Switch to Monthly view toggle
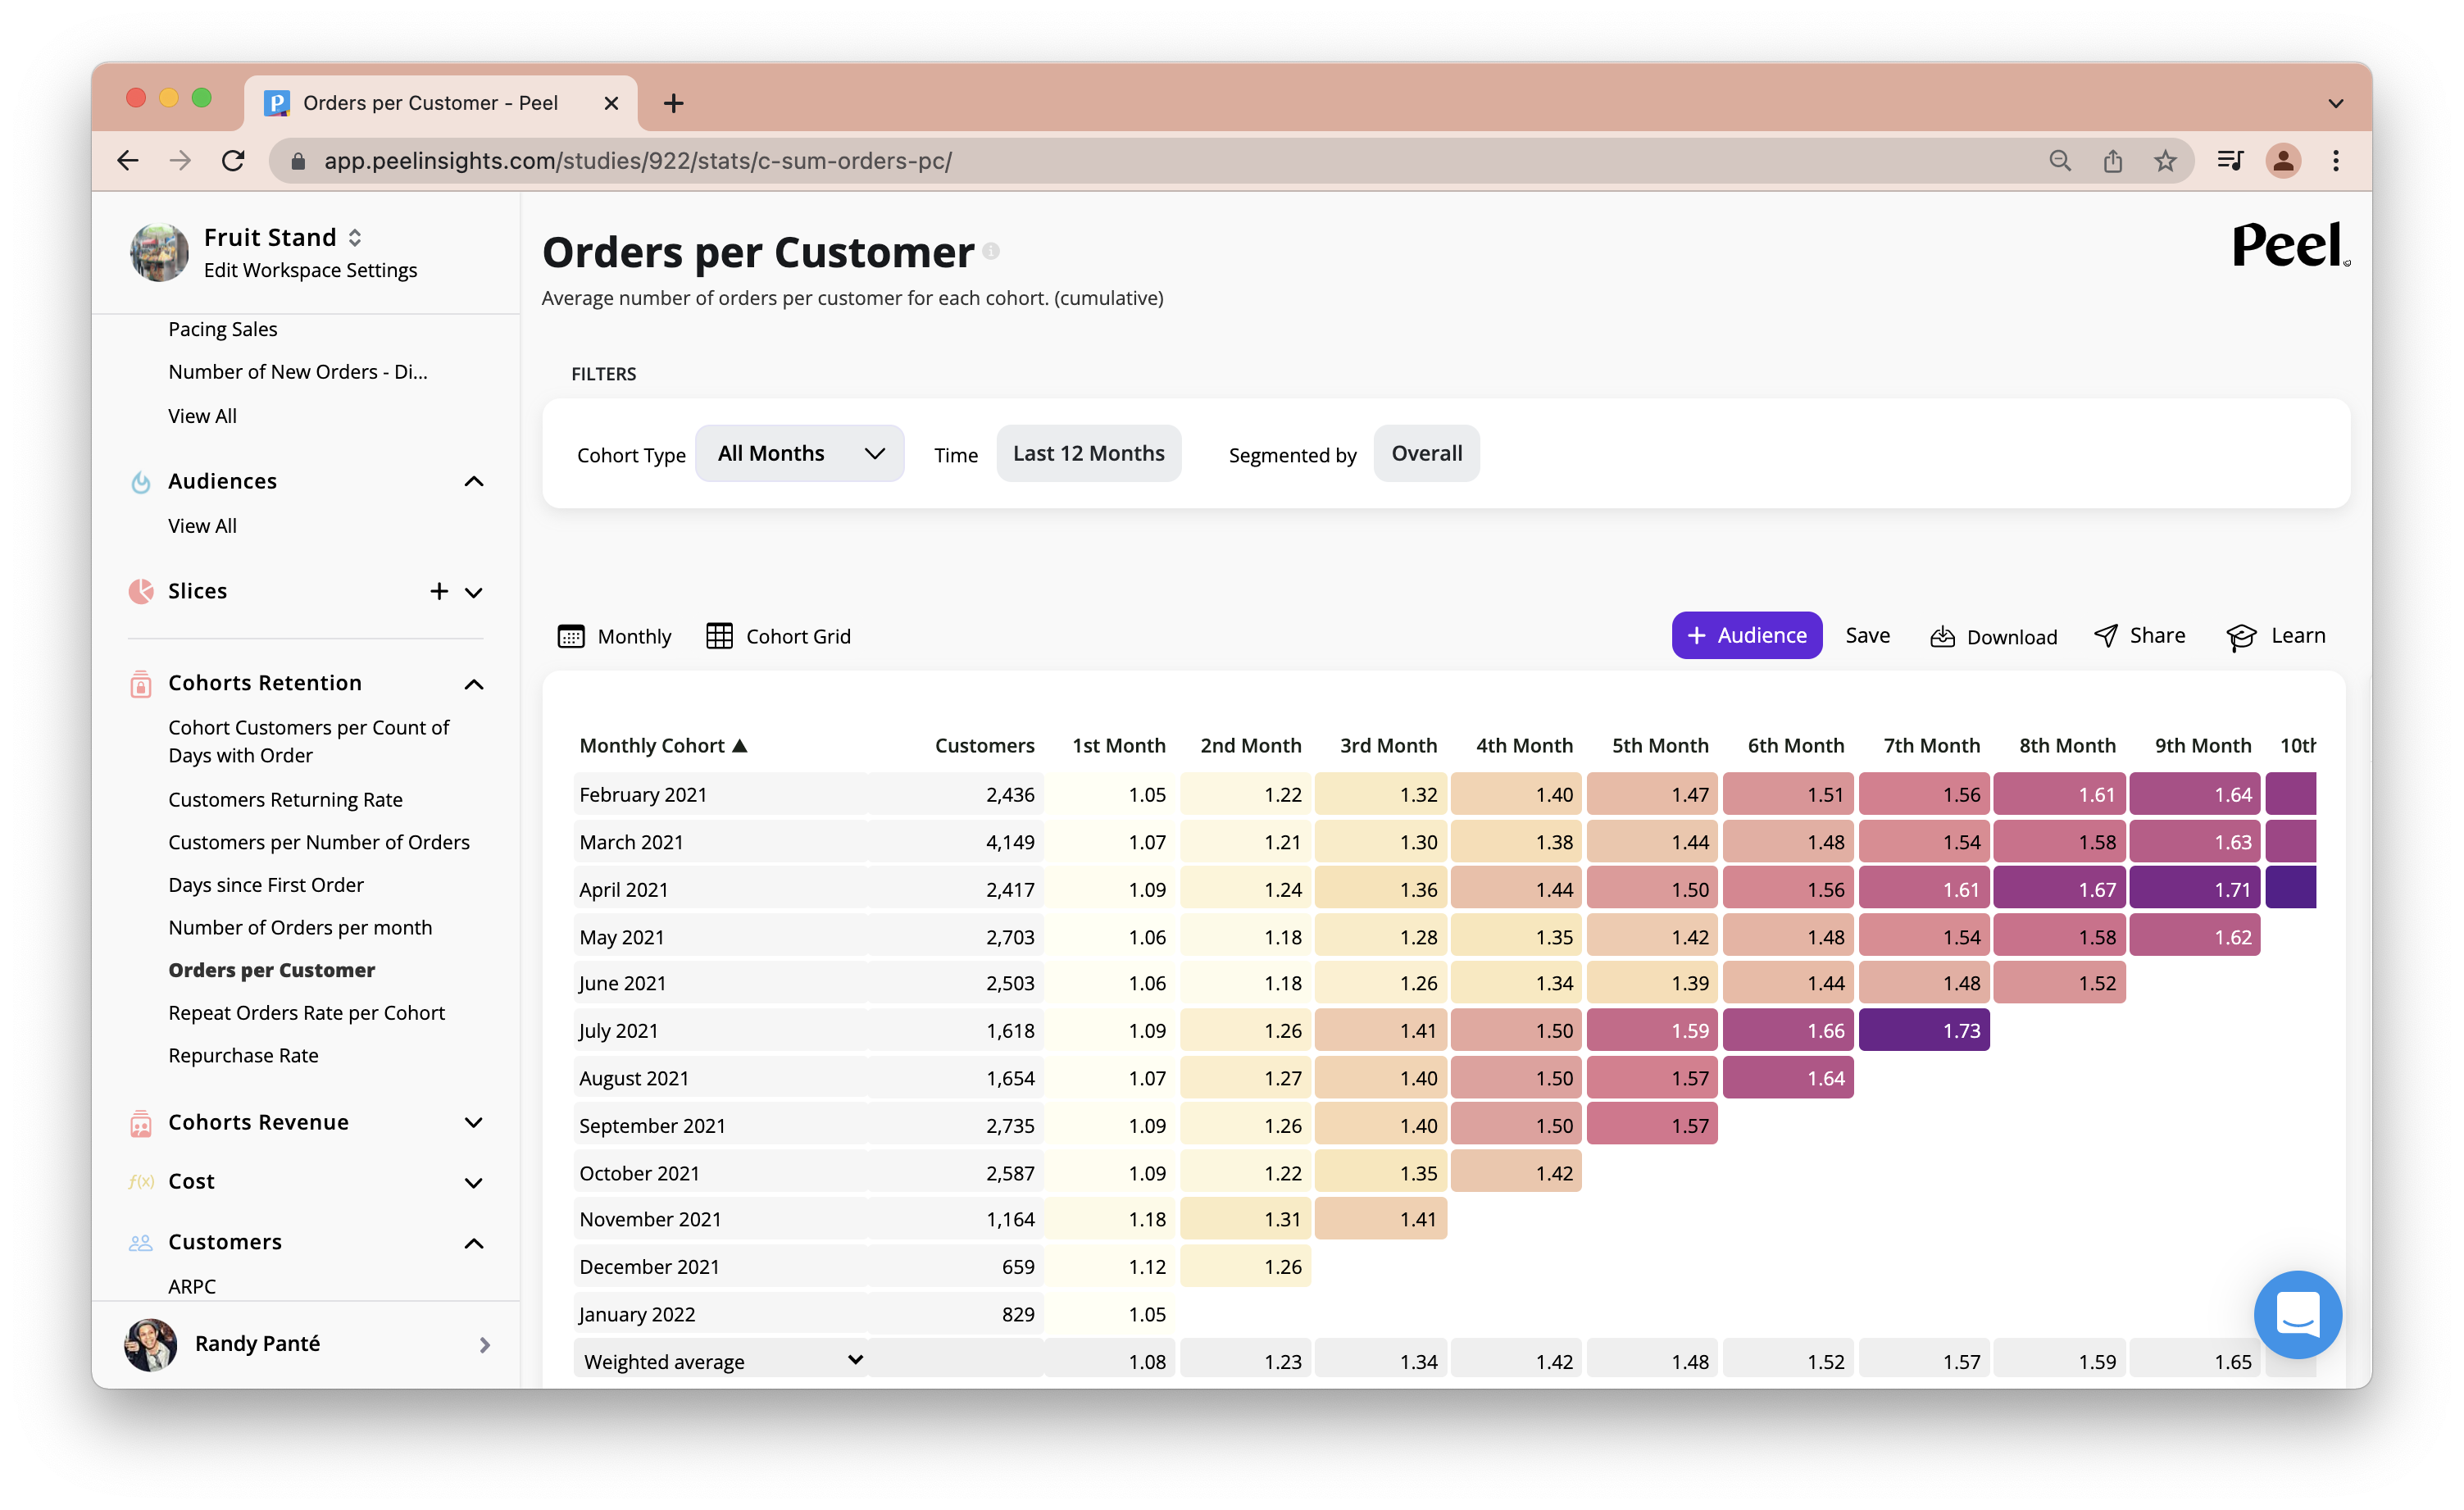This screenshot has height=1510, width=2464. [614, 636]
